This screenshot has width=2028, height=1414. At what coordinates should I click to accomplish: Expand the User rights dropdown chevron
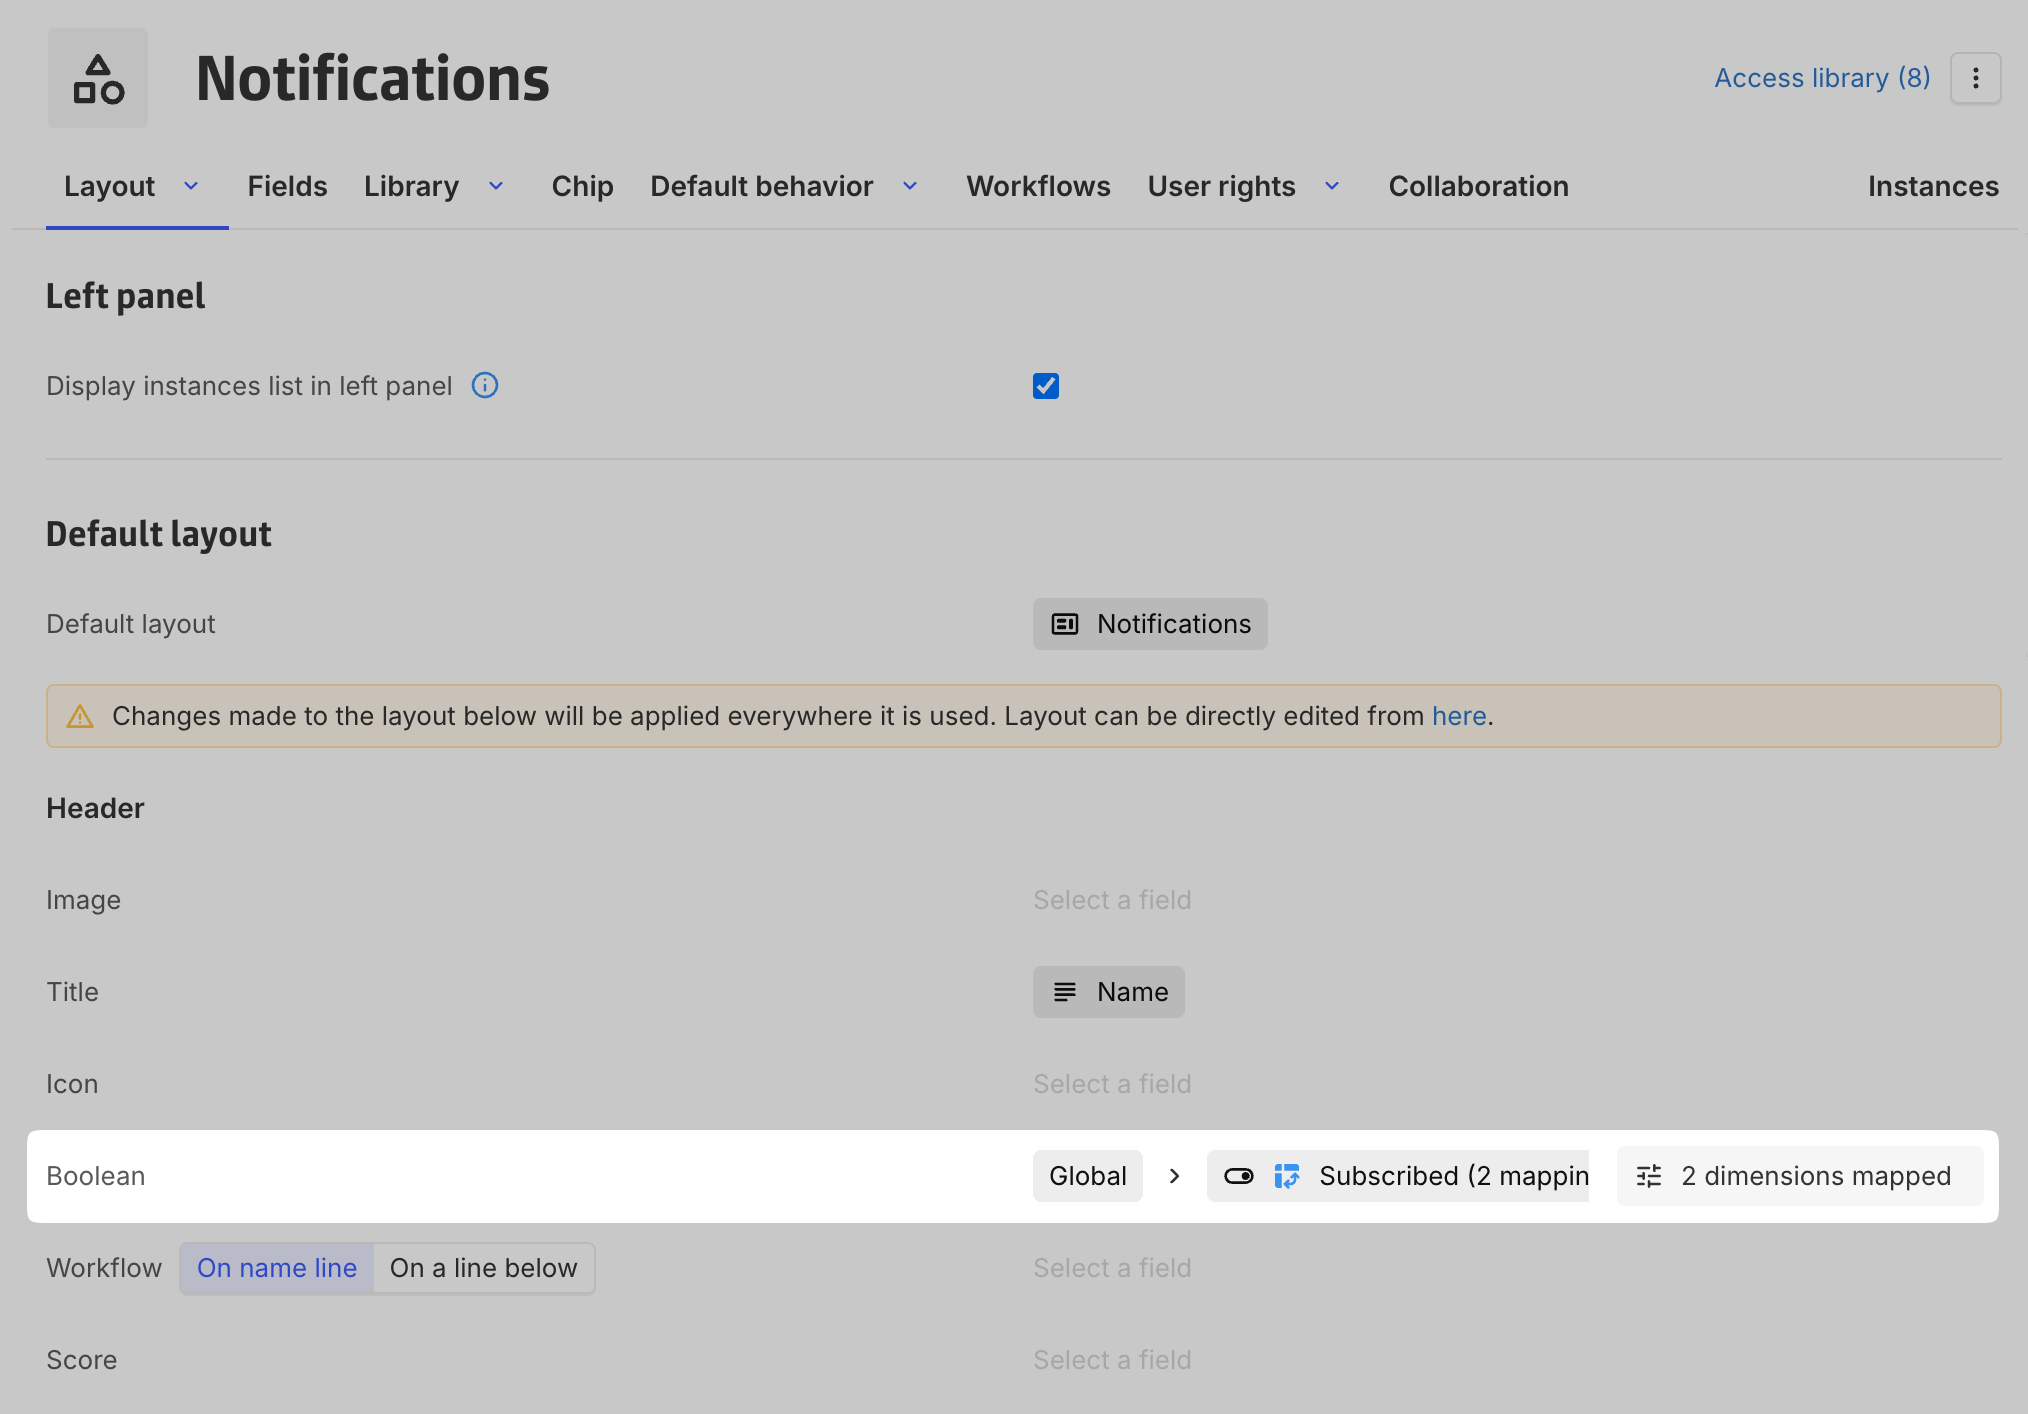pos(1332,187)
